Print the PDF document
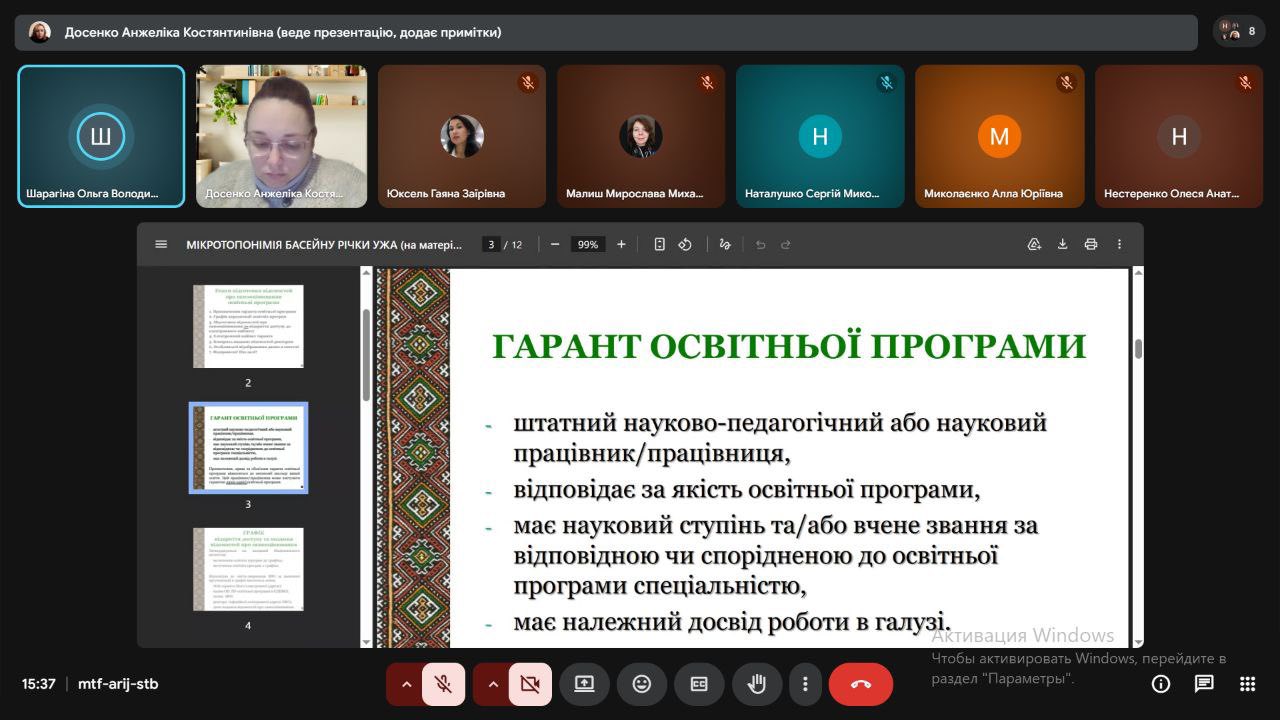 point(1091,245)
